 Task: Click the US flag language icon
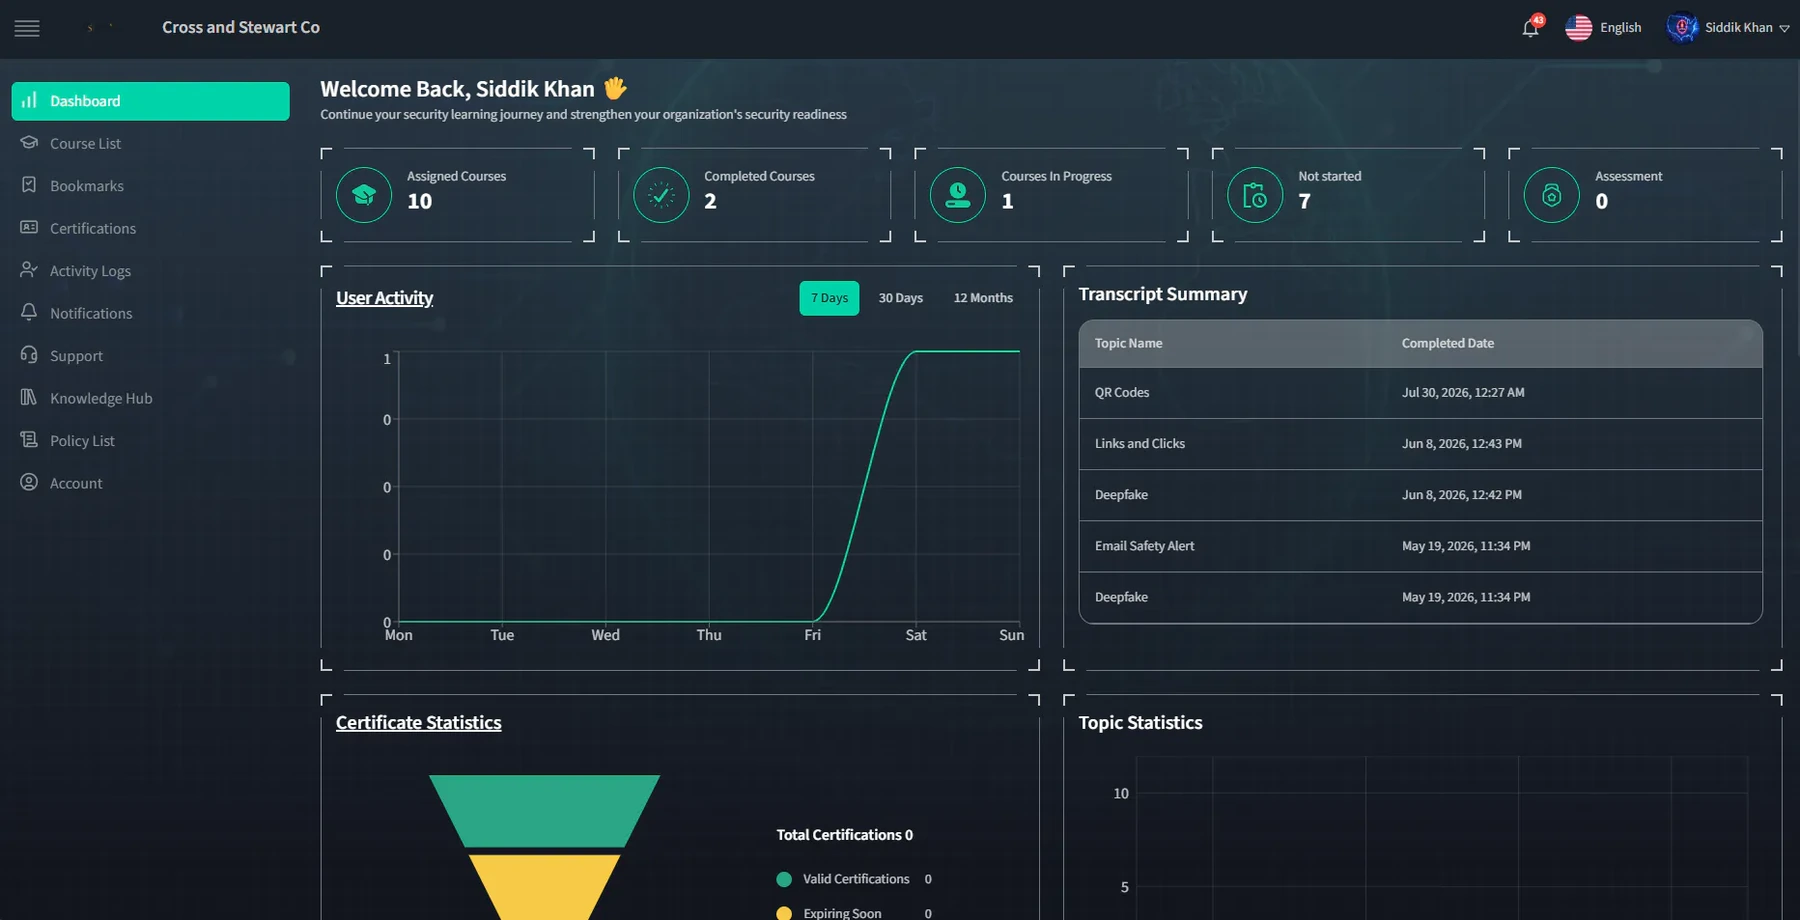(x=1579, y=28)
